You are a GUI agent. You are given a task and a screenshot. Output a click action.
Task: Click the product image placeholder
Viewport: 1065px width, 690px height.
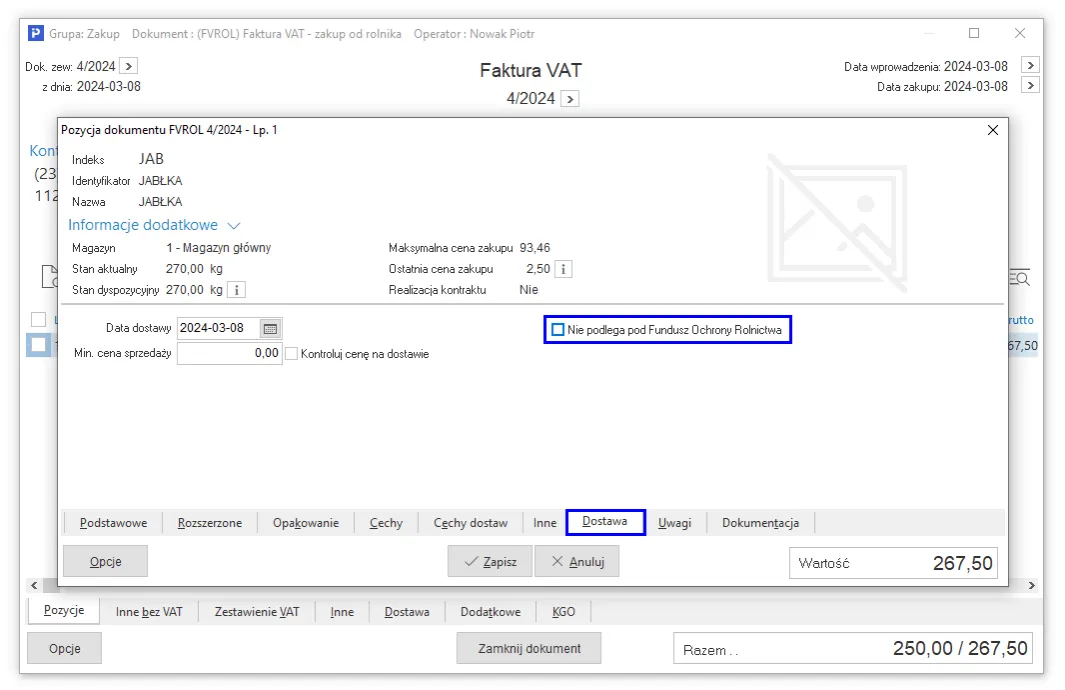837,223
